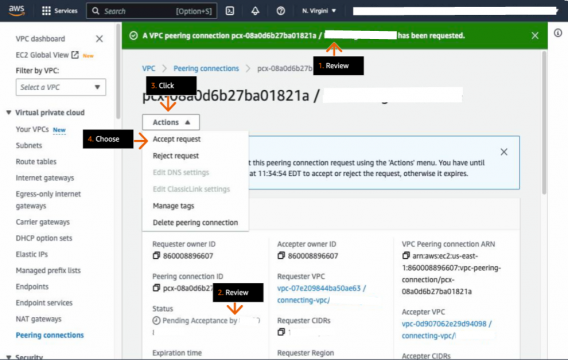Open Elastic IPs in sidebar
568x360 pixels.
(32, 254)
